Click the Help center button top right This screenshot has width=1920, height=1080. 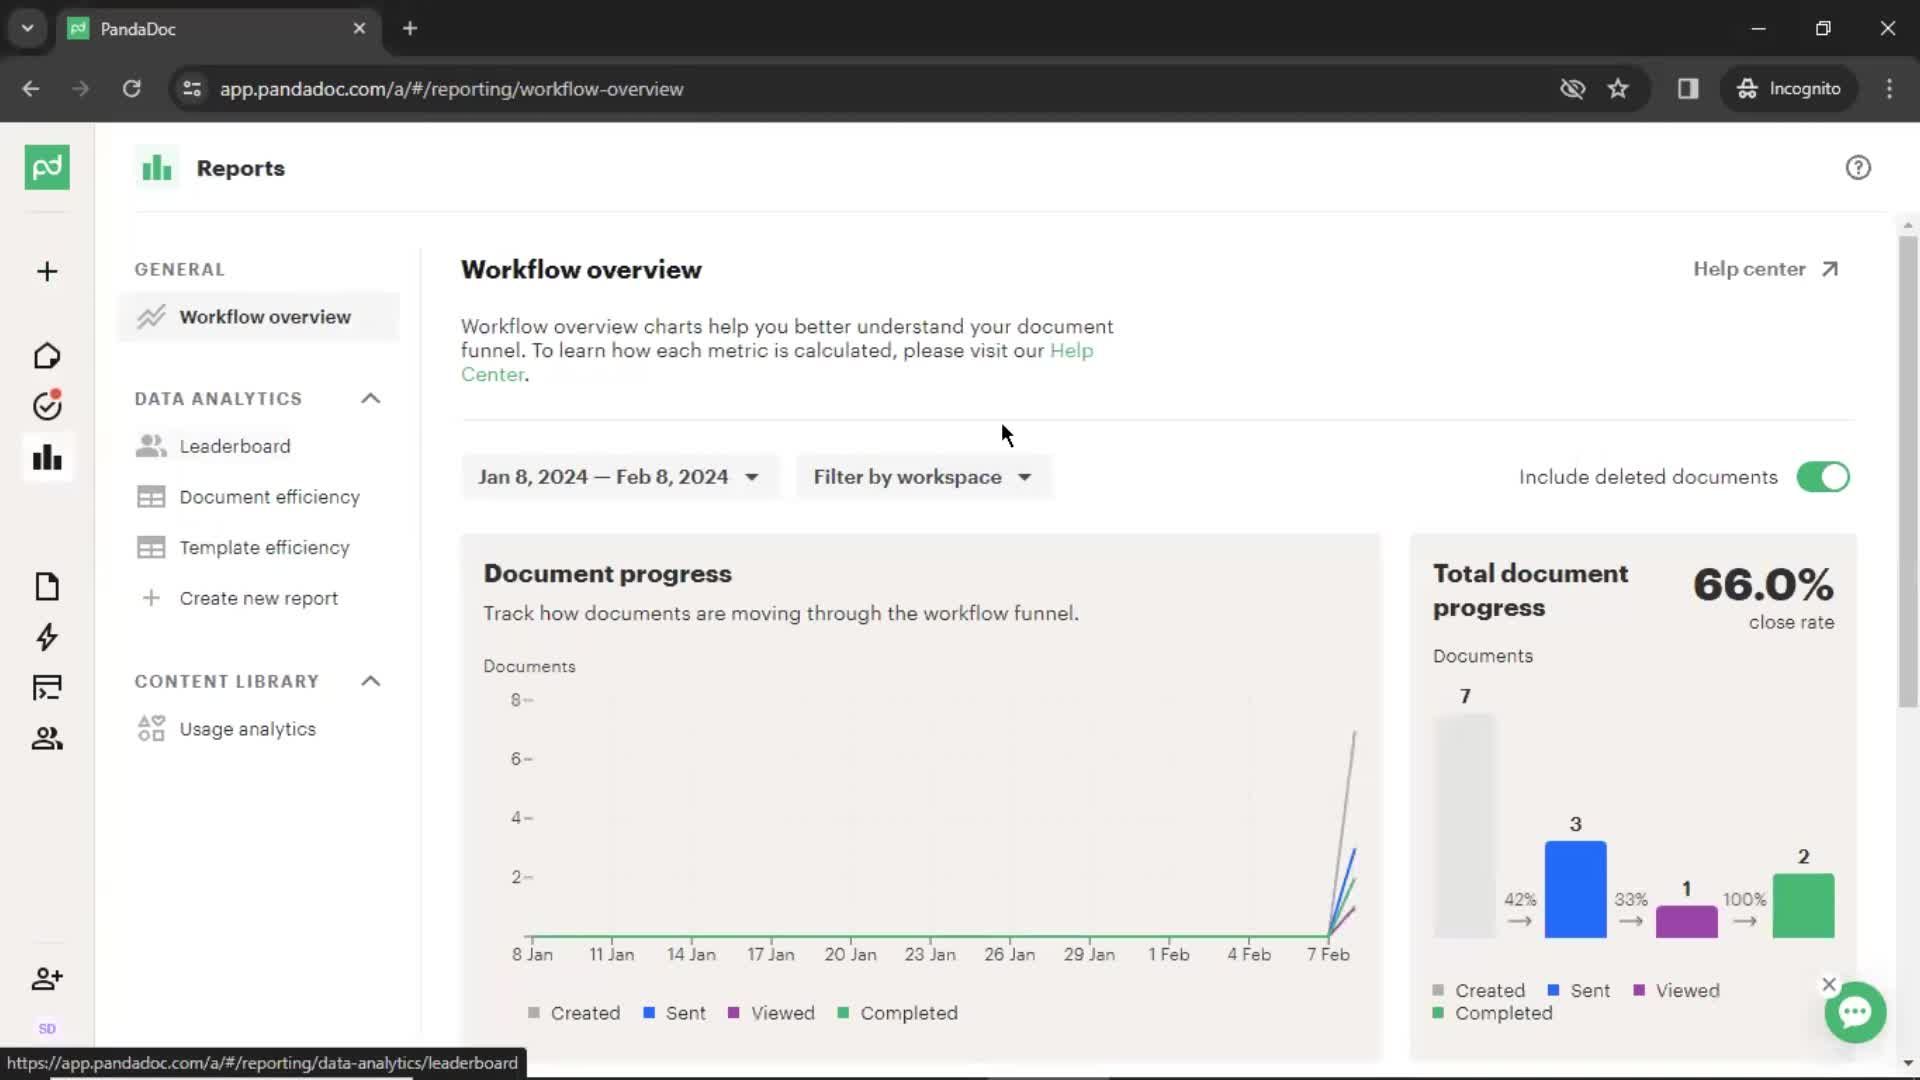pos(1766,268)
